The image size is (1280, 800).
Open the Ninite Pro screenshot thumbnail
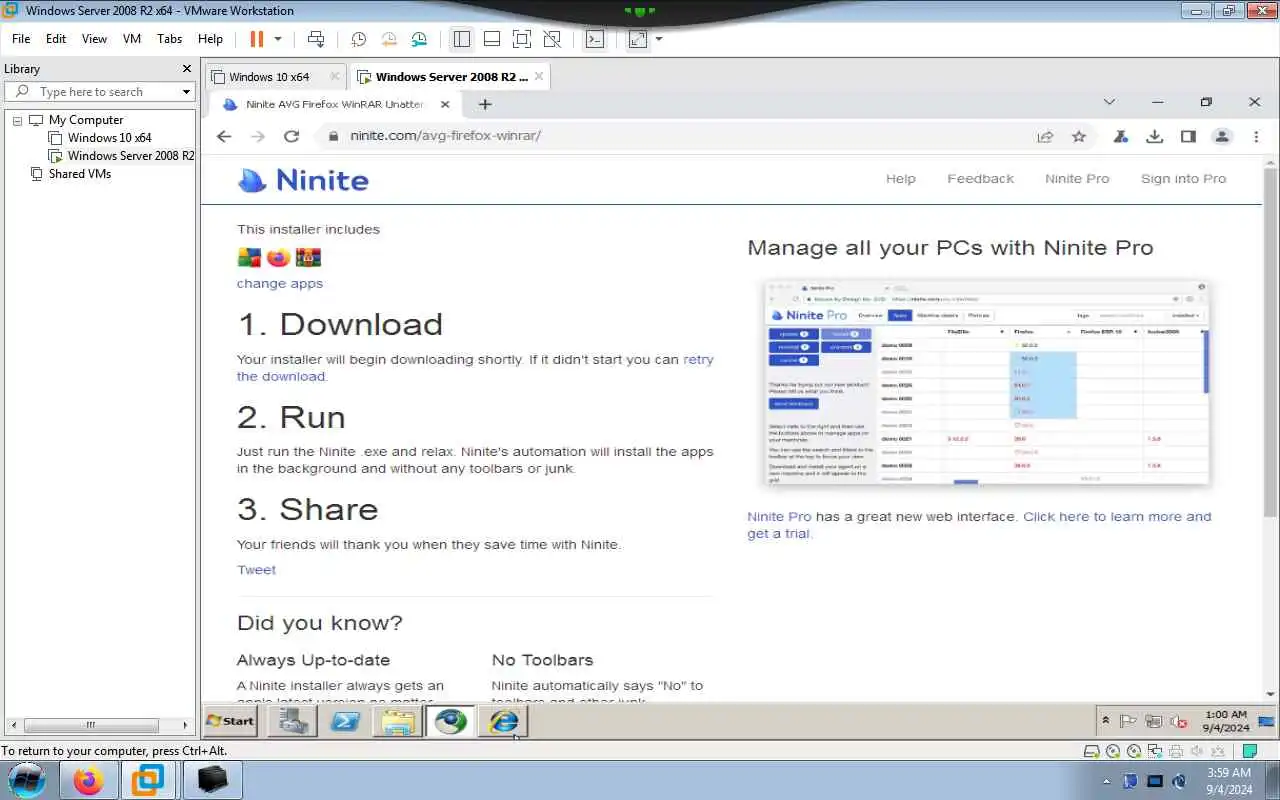pos(986,384)
